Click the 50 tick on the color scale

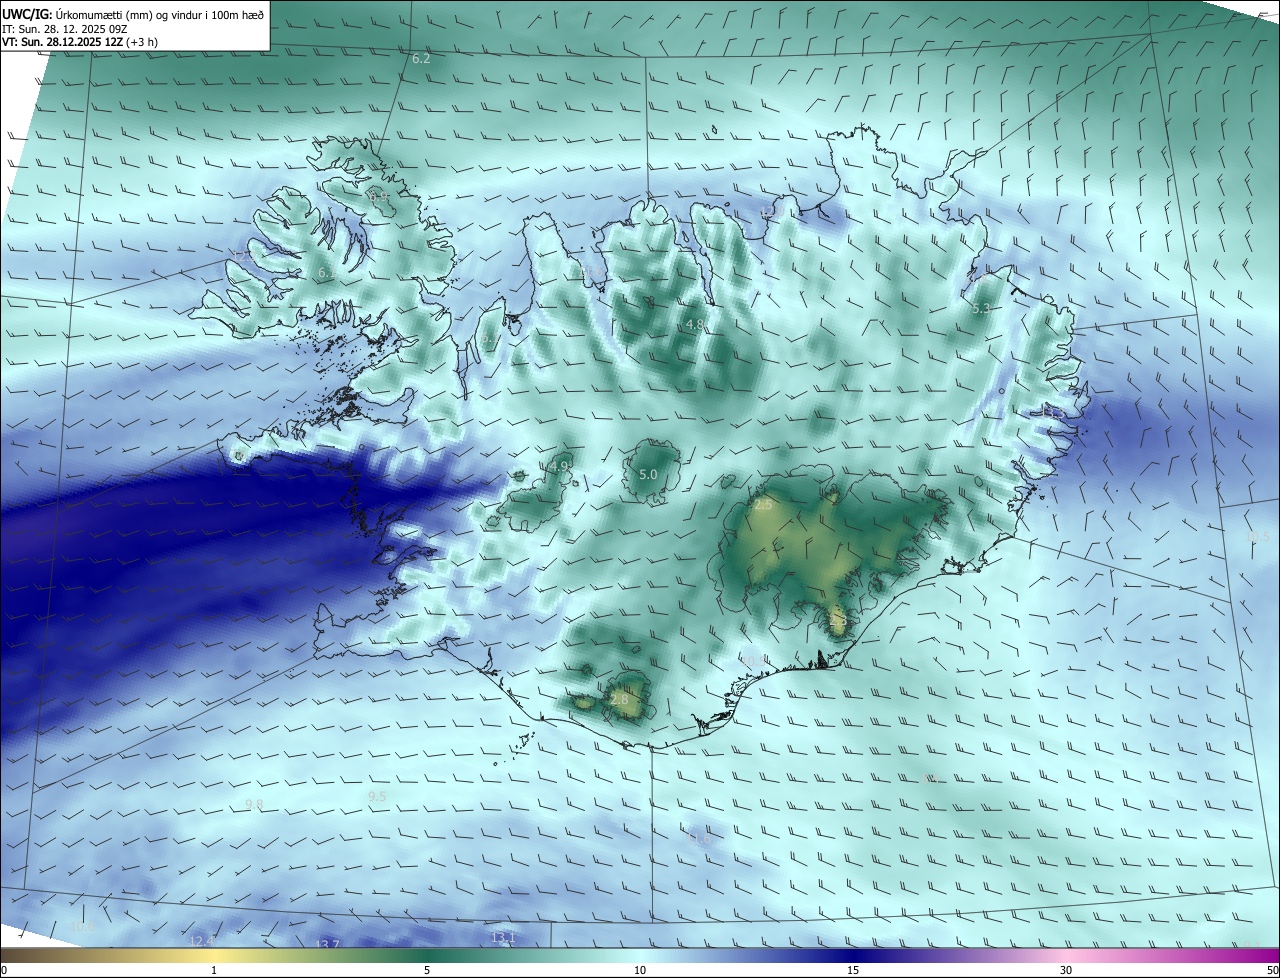click(x=1272, y=970)
